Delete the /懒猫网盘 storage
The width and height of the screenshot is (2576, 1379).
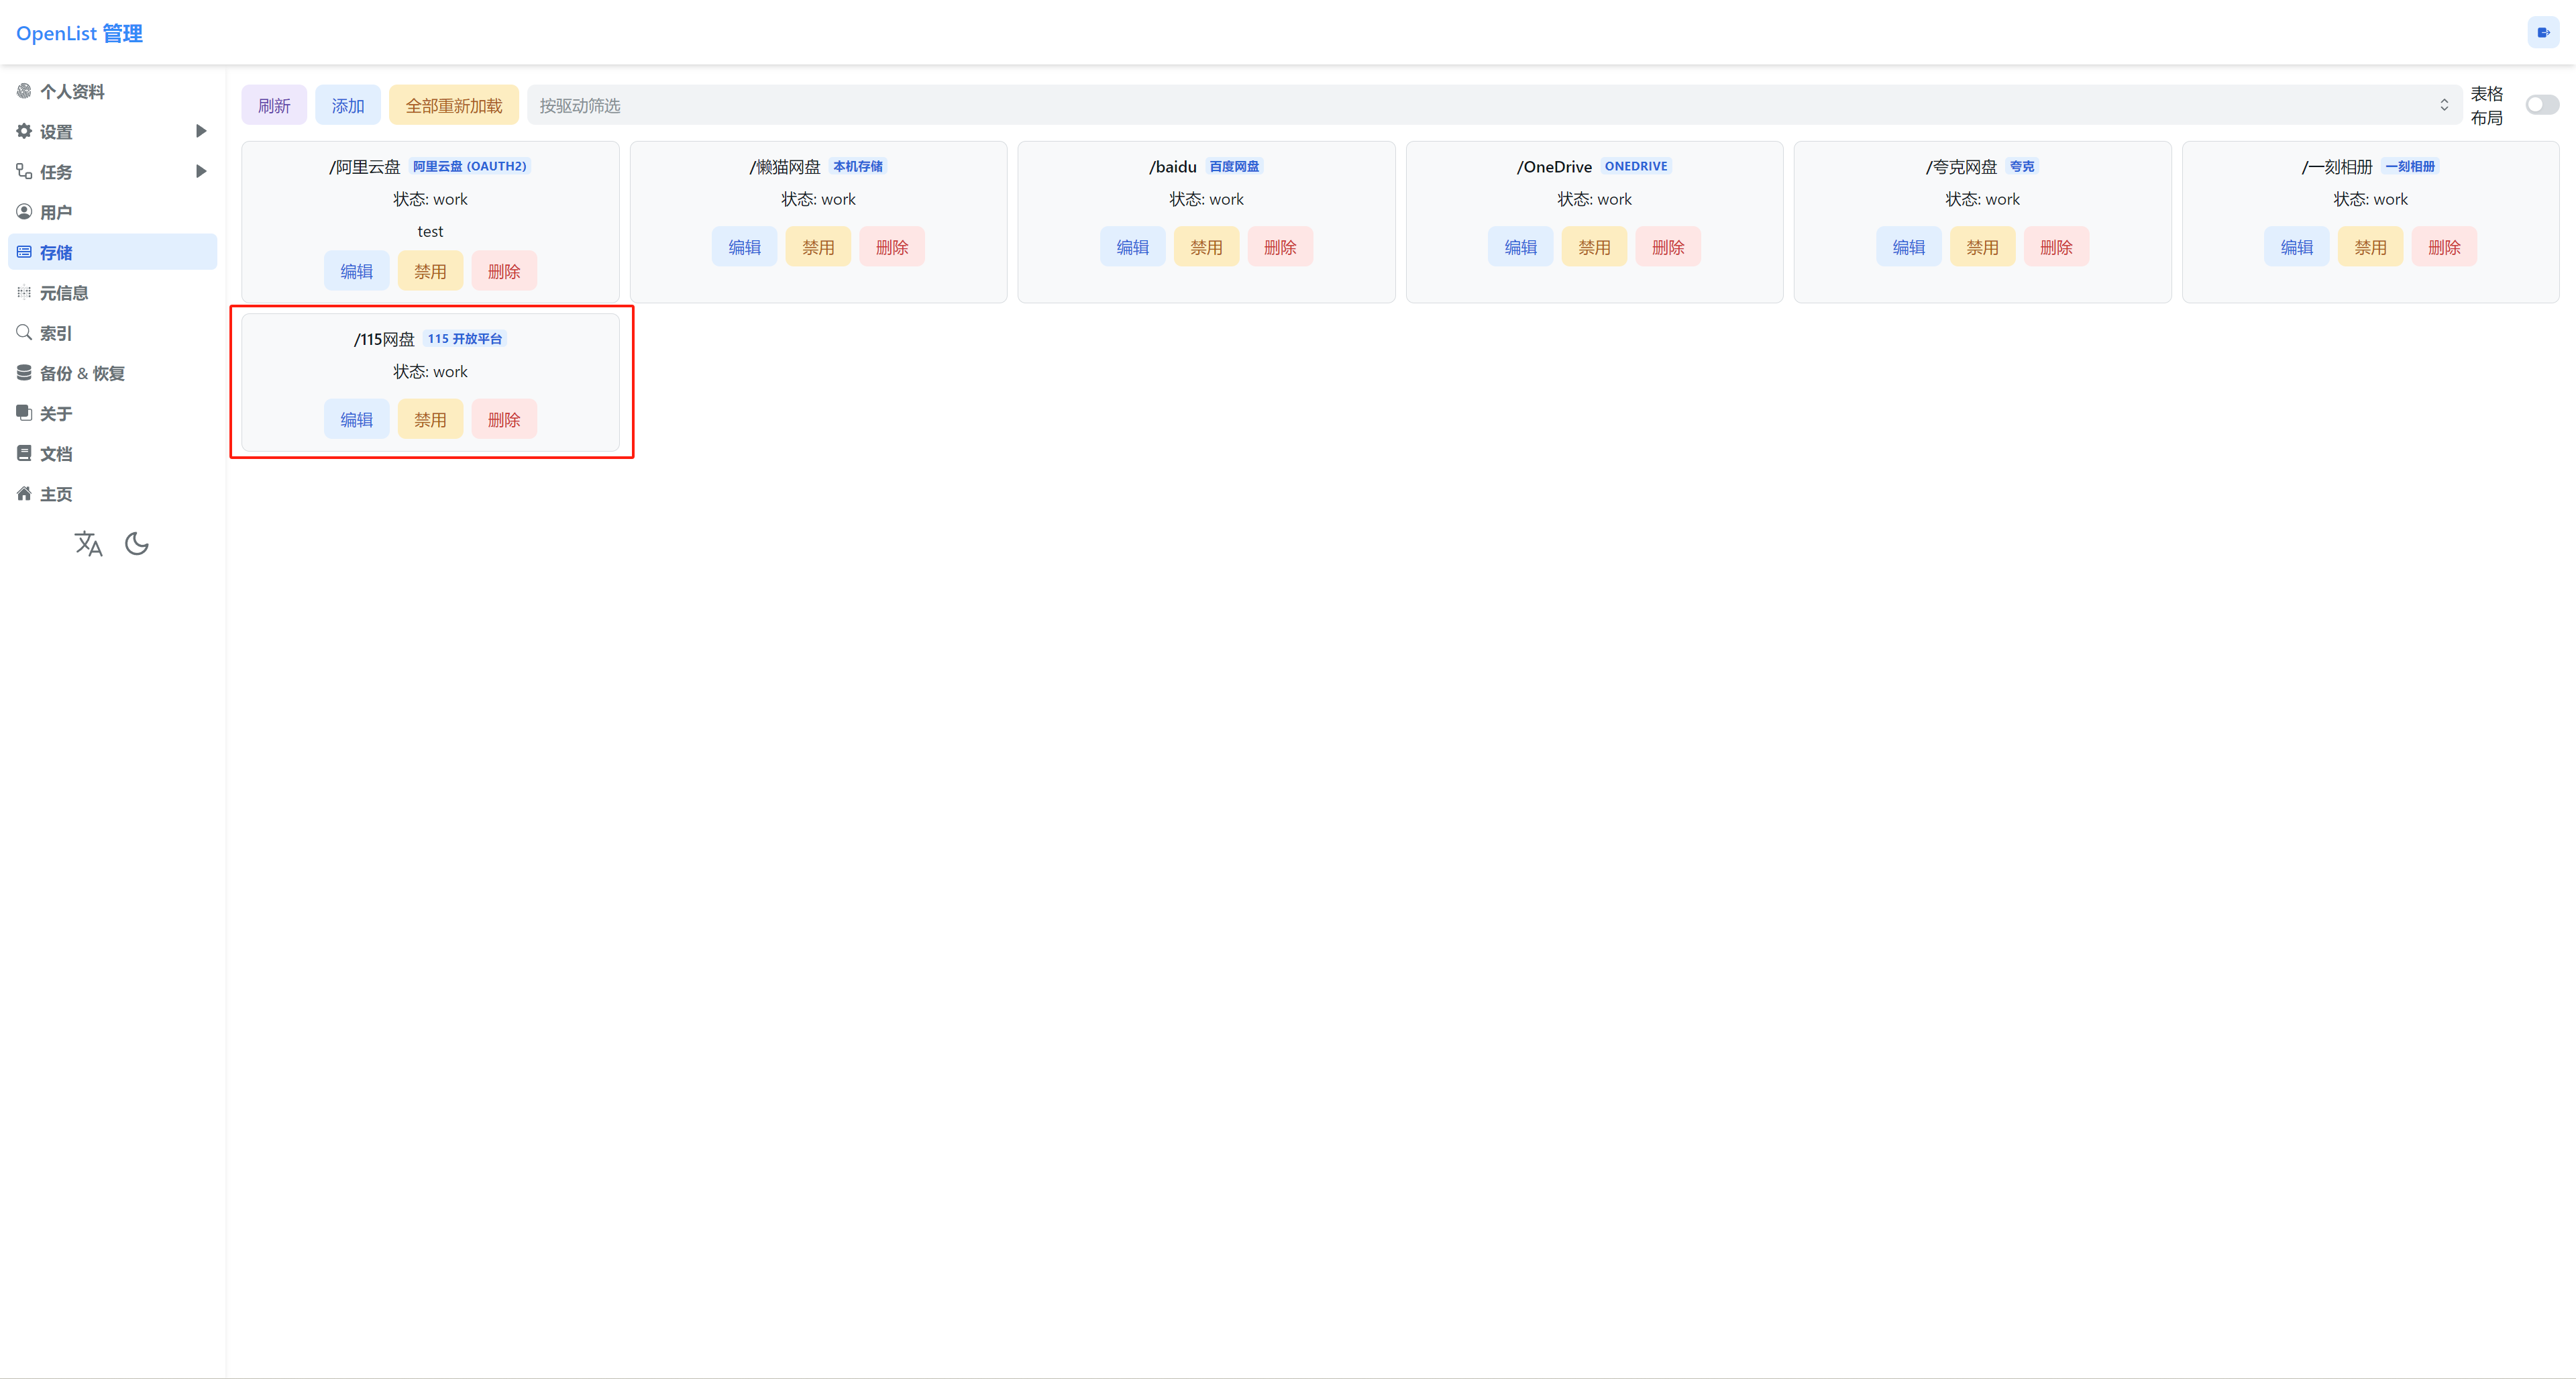[892, 247]
